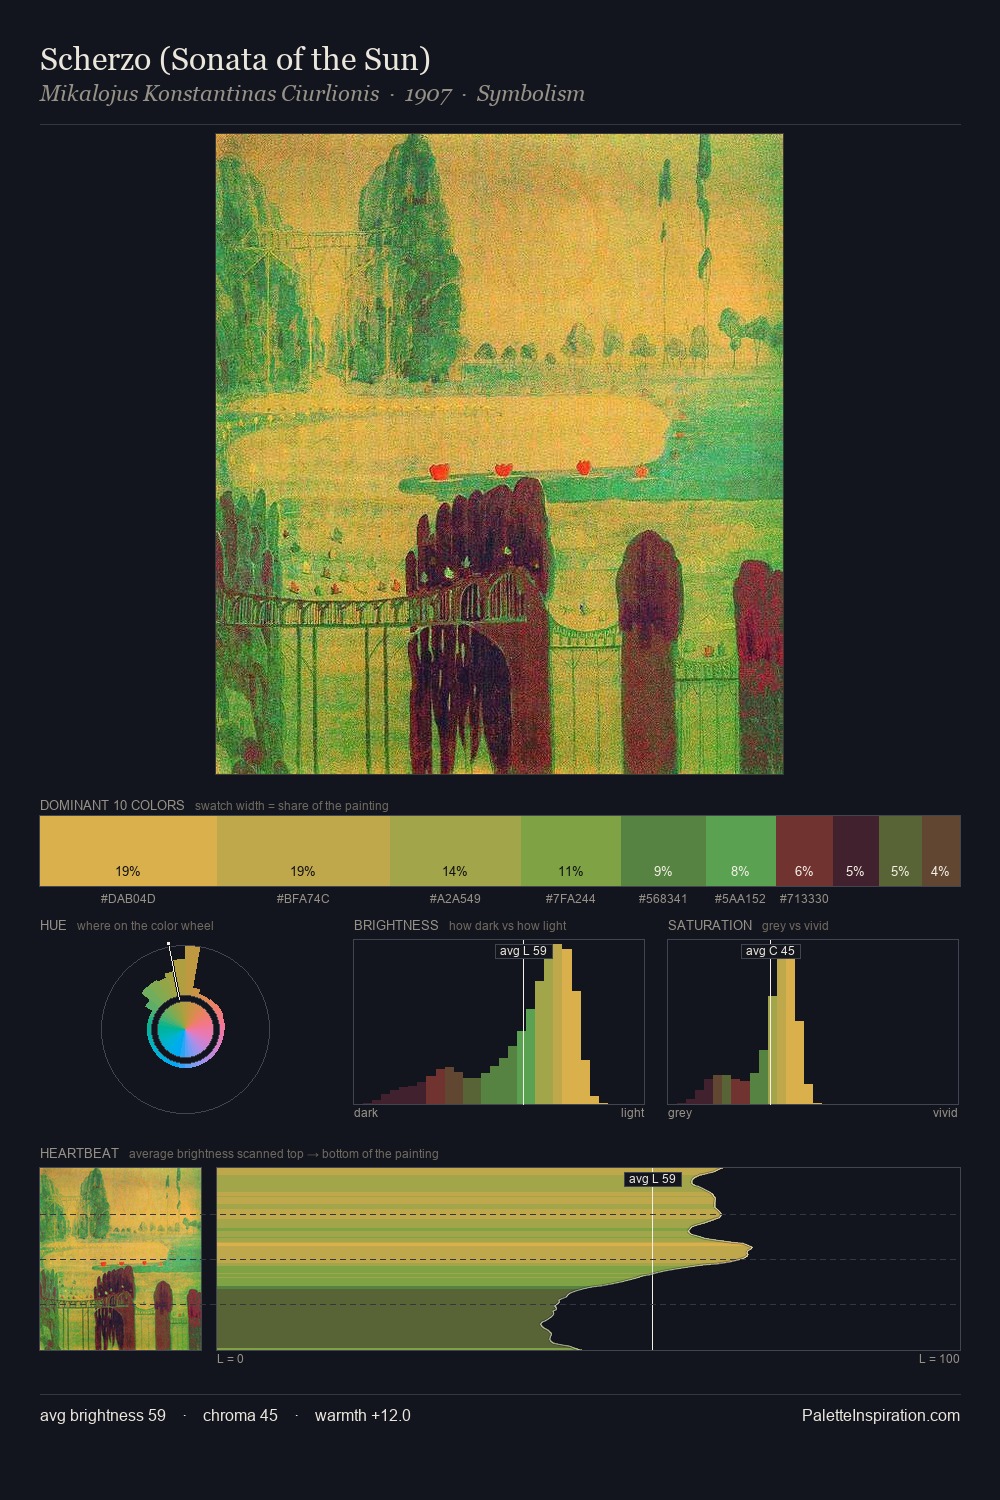1000x1500 pixels.
Task: Click the L = 0 axis label
Action: [x=230, y=1358]
